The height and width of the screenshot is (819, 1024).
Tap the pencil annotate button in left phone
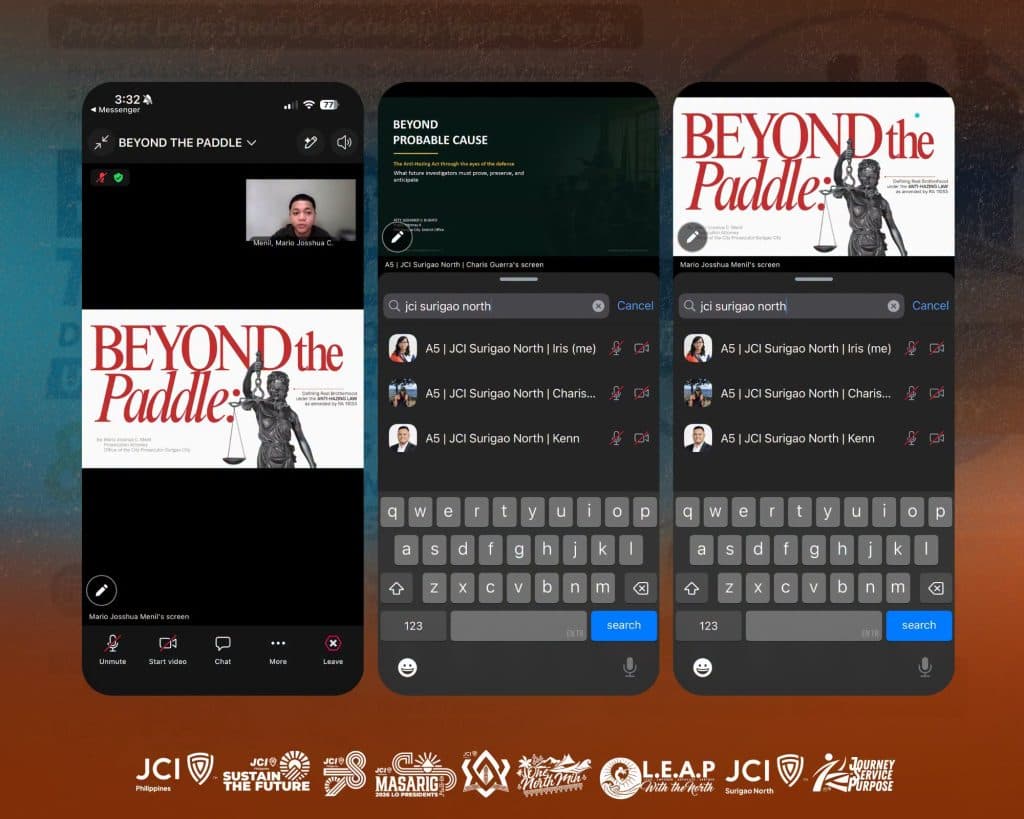[x=101, y=590]
